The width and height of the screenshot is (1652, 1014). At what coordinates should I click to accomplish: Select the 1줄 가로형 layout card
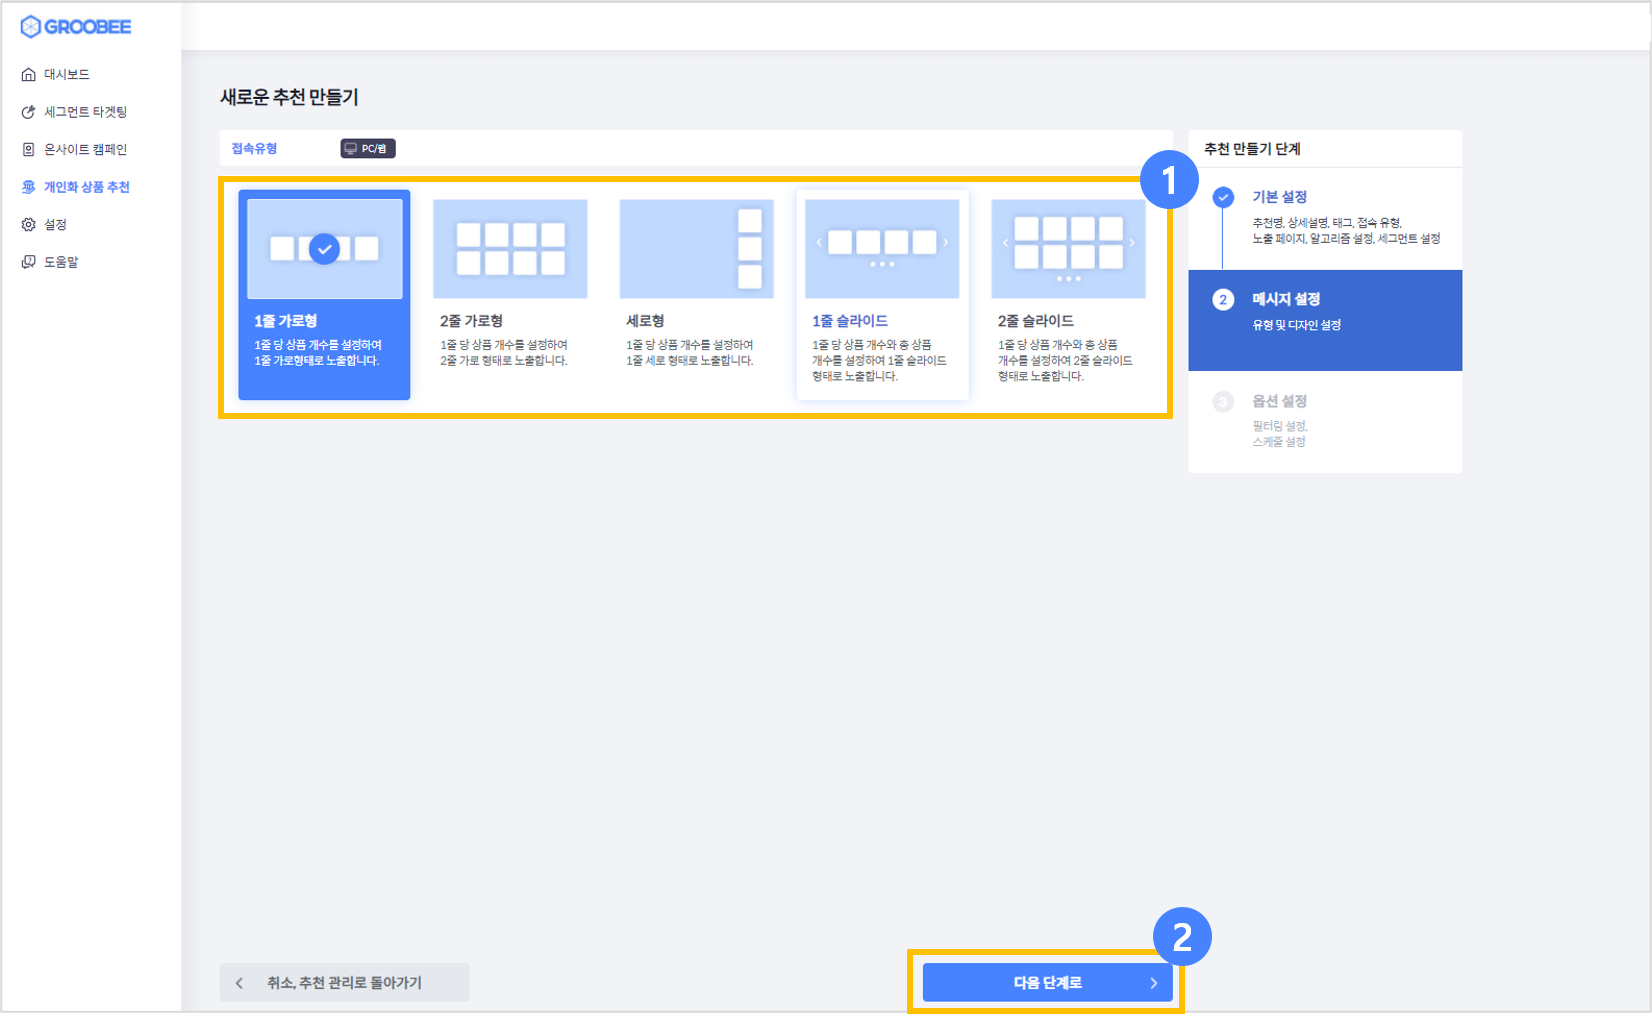pyautogui.click(x=324, y=294)
